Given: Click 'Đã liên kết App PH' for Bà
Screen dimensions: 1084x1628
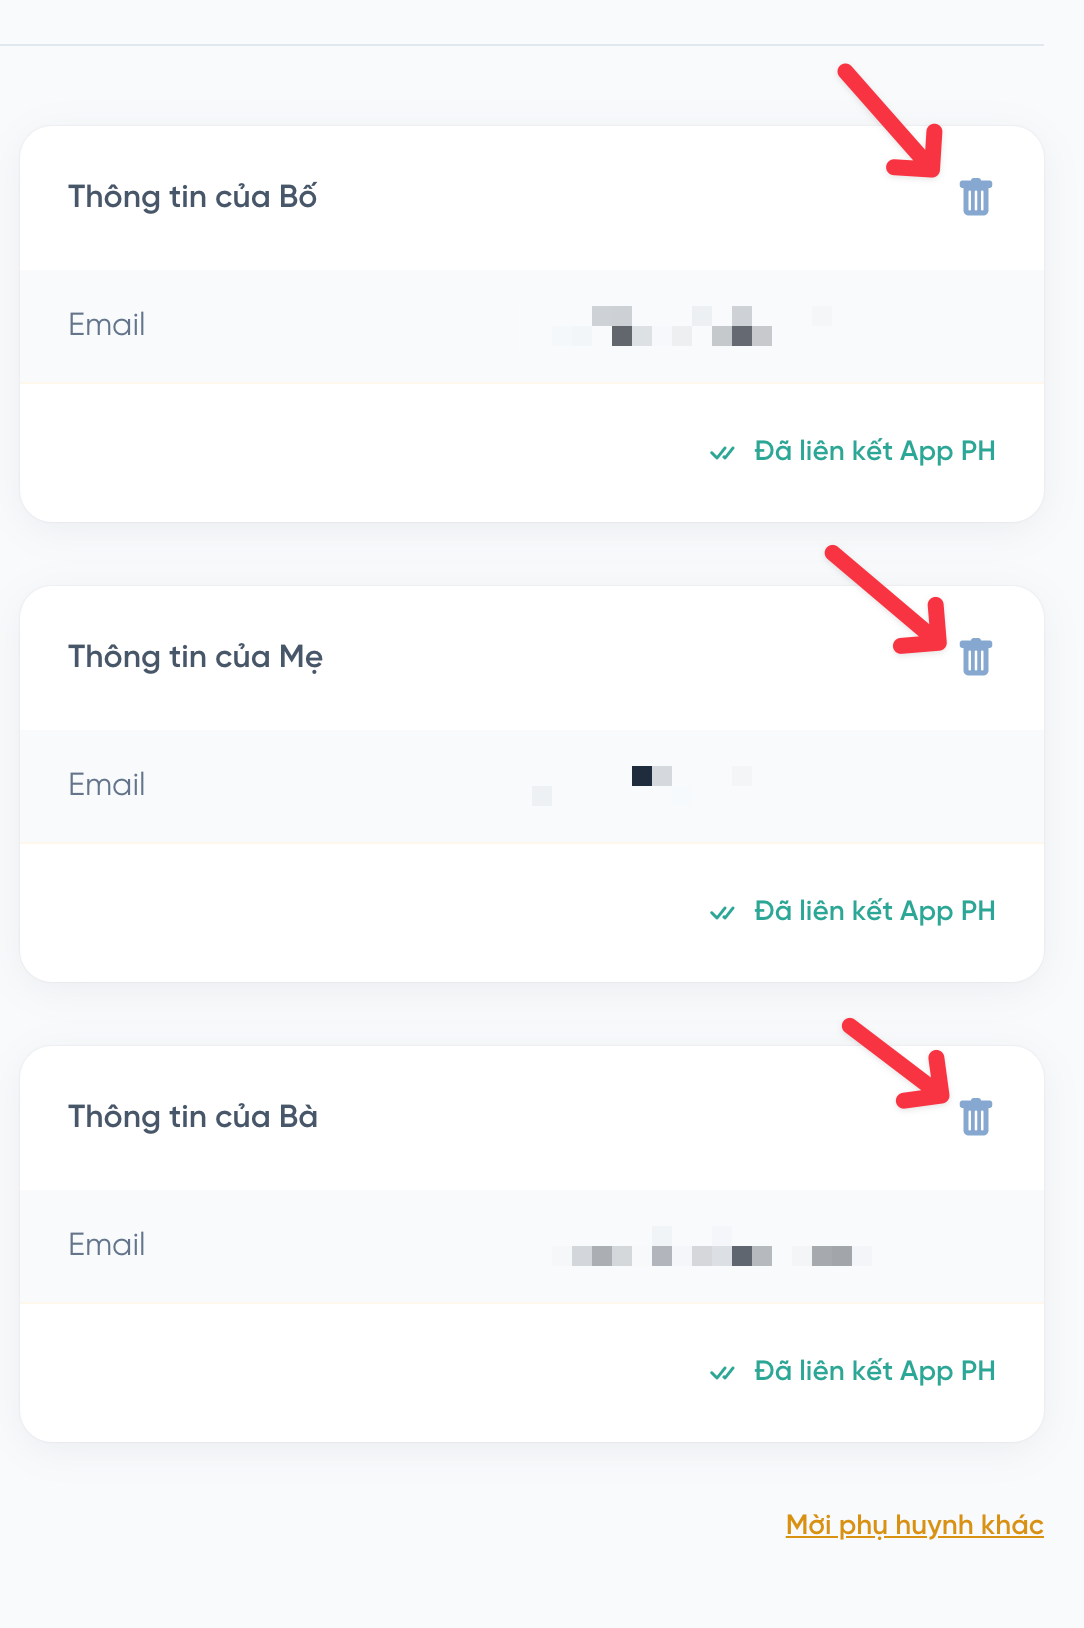Looking at the screenshot, I should (x=874, y=1371).
